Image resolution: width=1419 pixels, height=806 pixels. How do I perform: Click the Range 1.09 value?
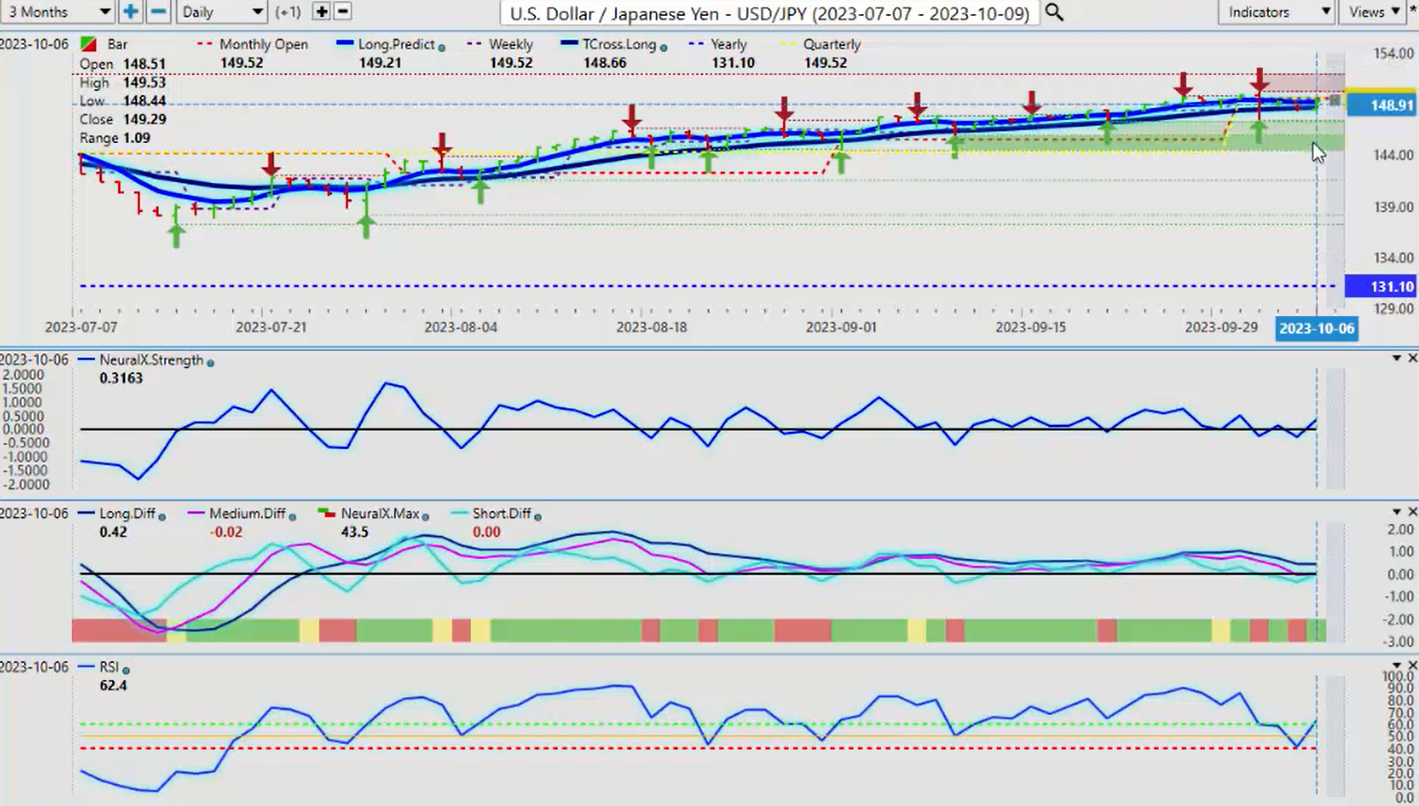coord(135,138)
